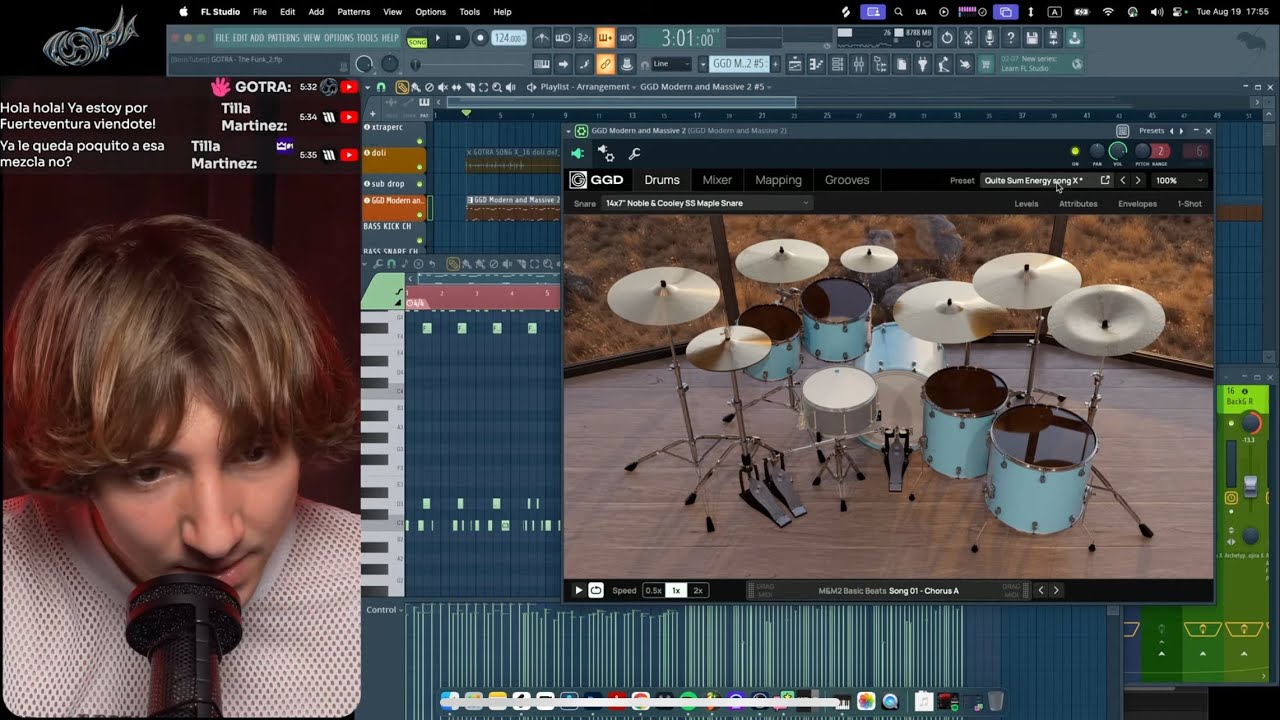Viewport: 1280px width, 720px height.
Task: Open the plugin wrench settings icon
Action: (x=634, y=153)
